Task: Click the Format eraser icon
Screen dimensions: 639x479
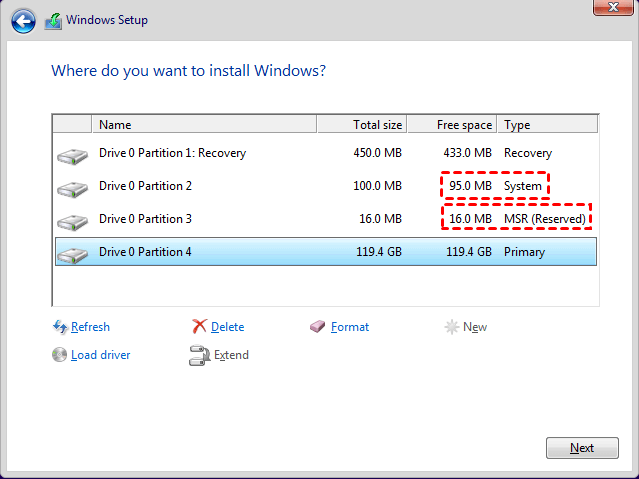Action: tap(318, 327)
